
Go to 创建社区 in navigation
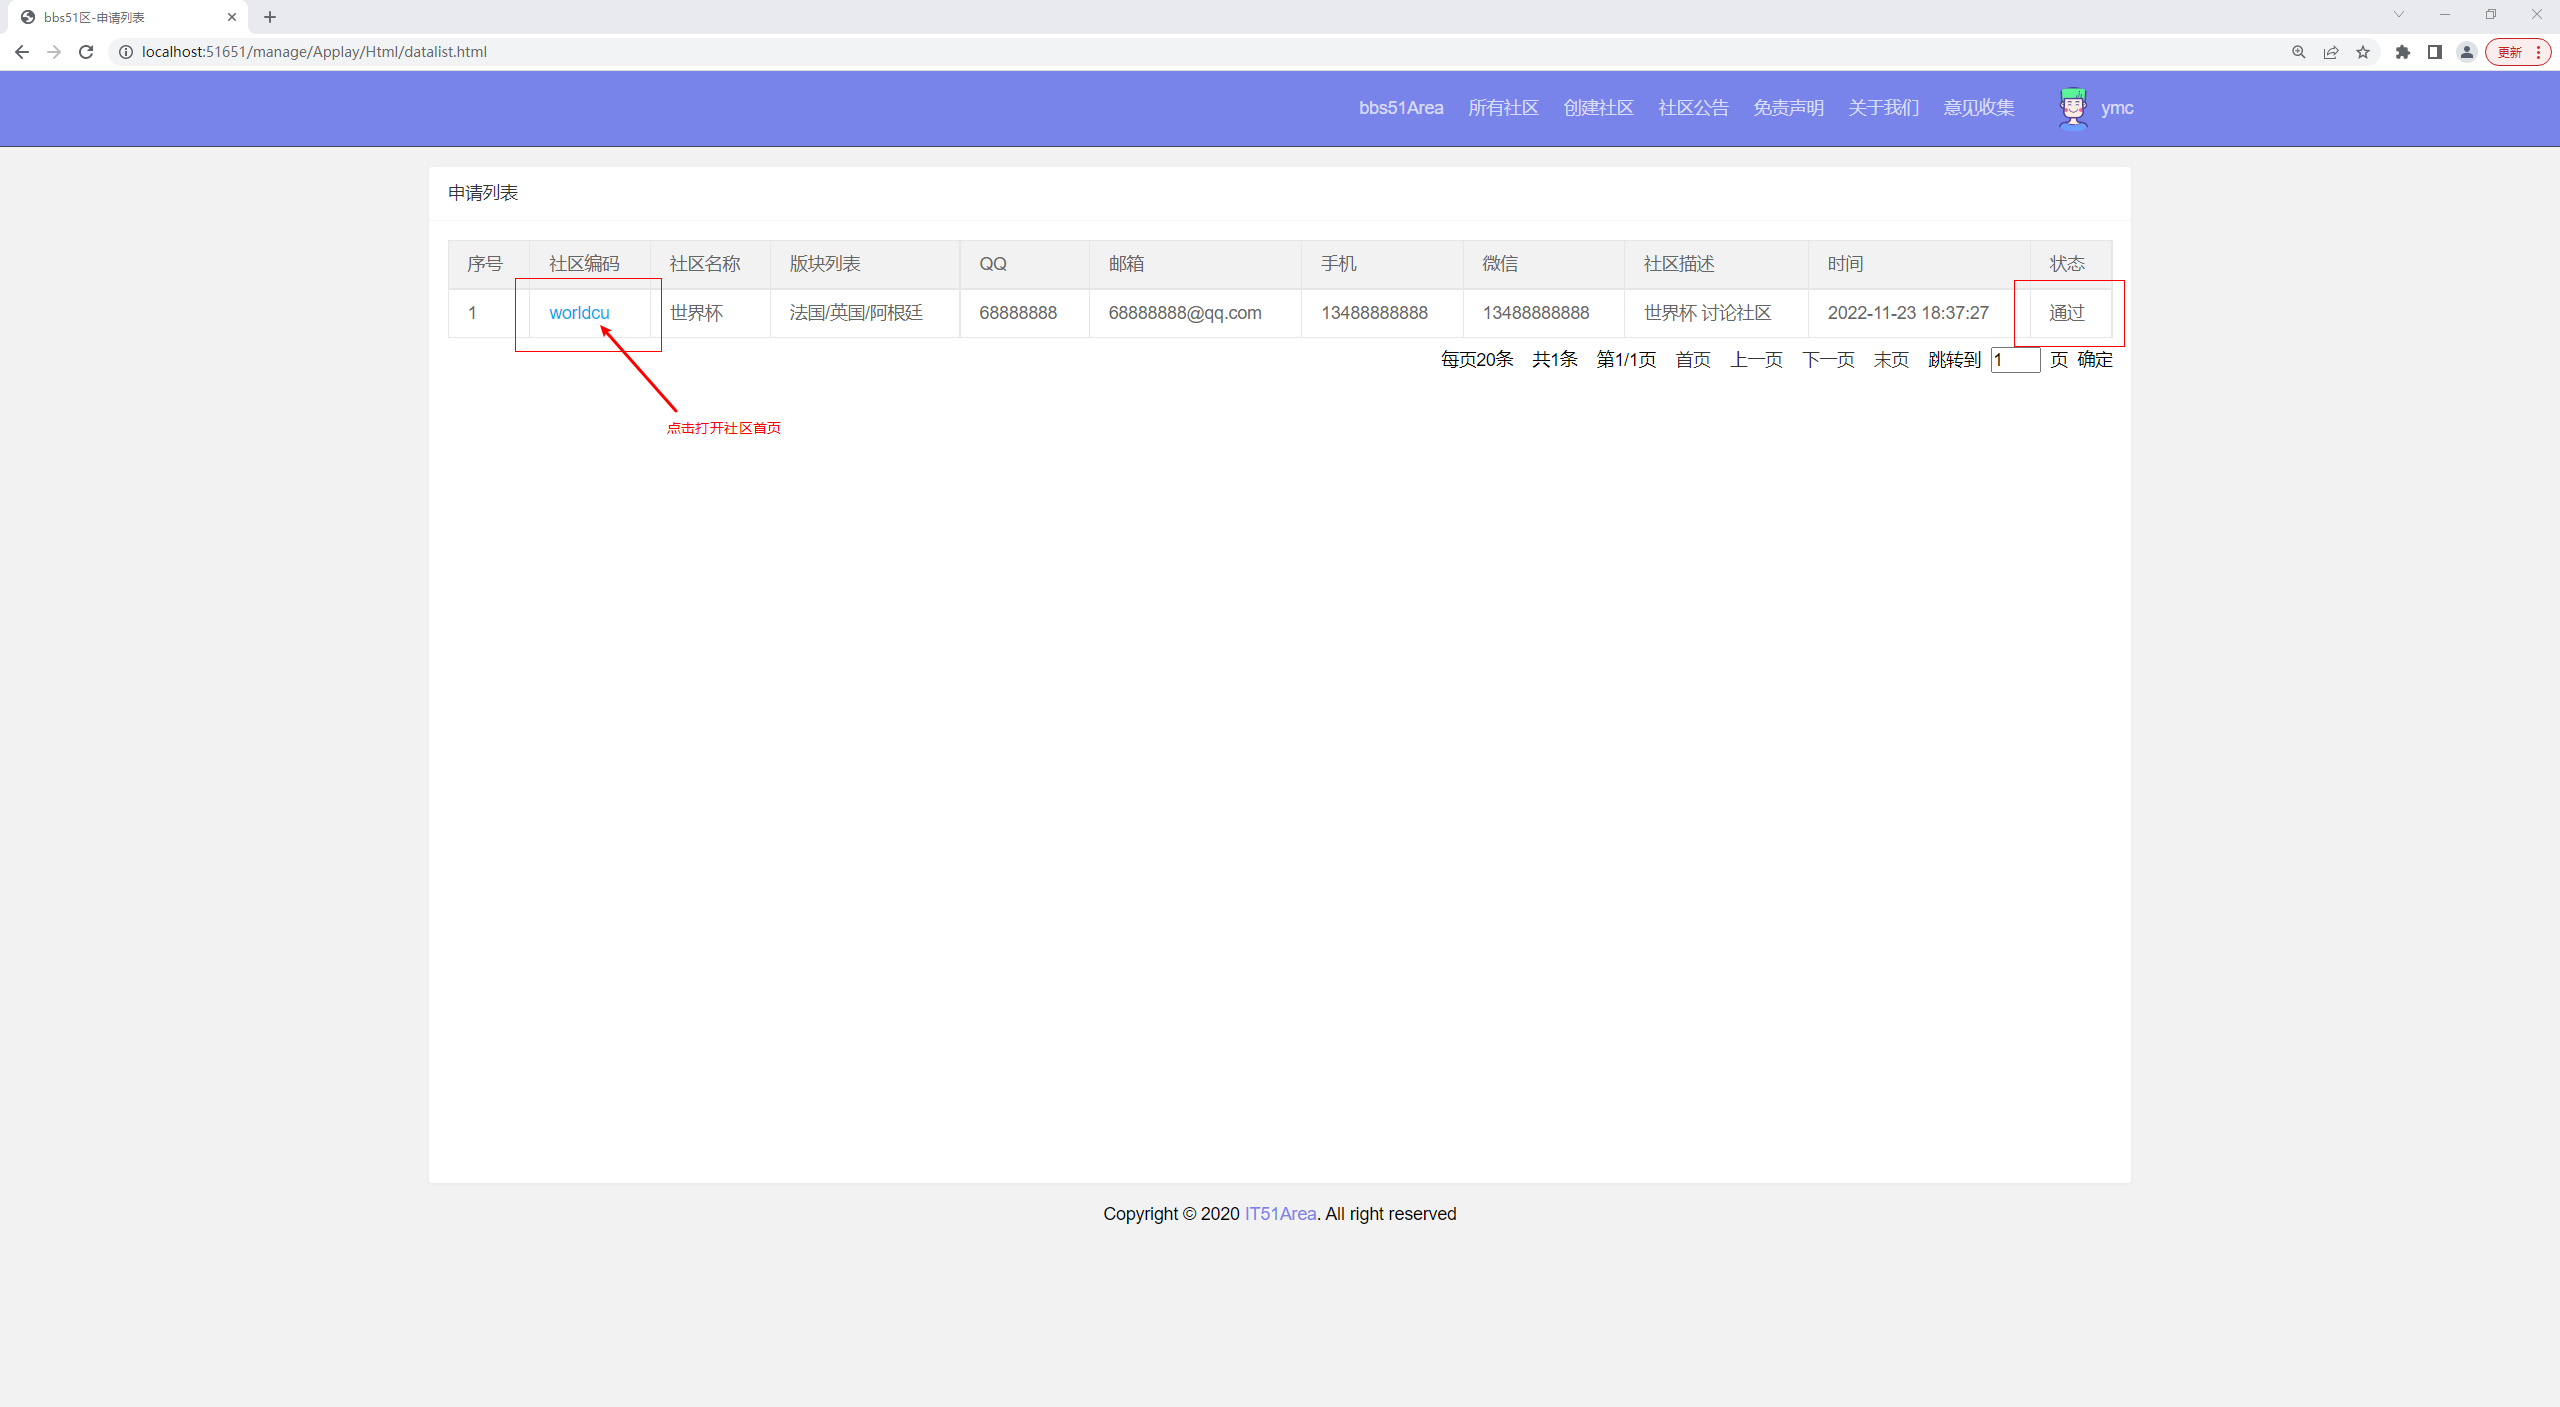tap(1598, 108)
